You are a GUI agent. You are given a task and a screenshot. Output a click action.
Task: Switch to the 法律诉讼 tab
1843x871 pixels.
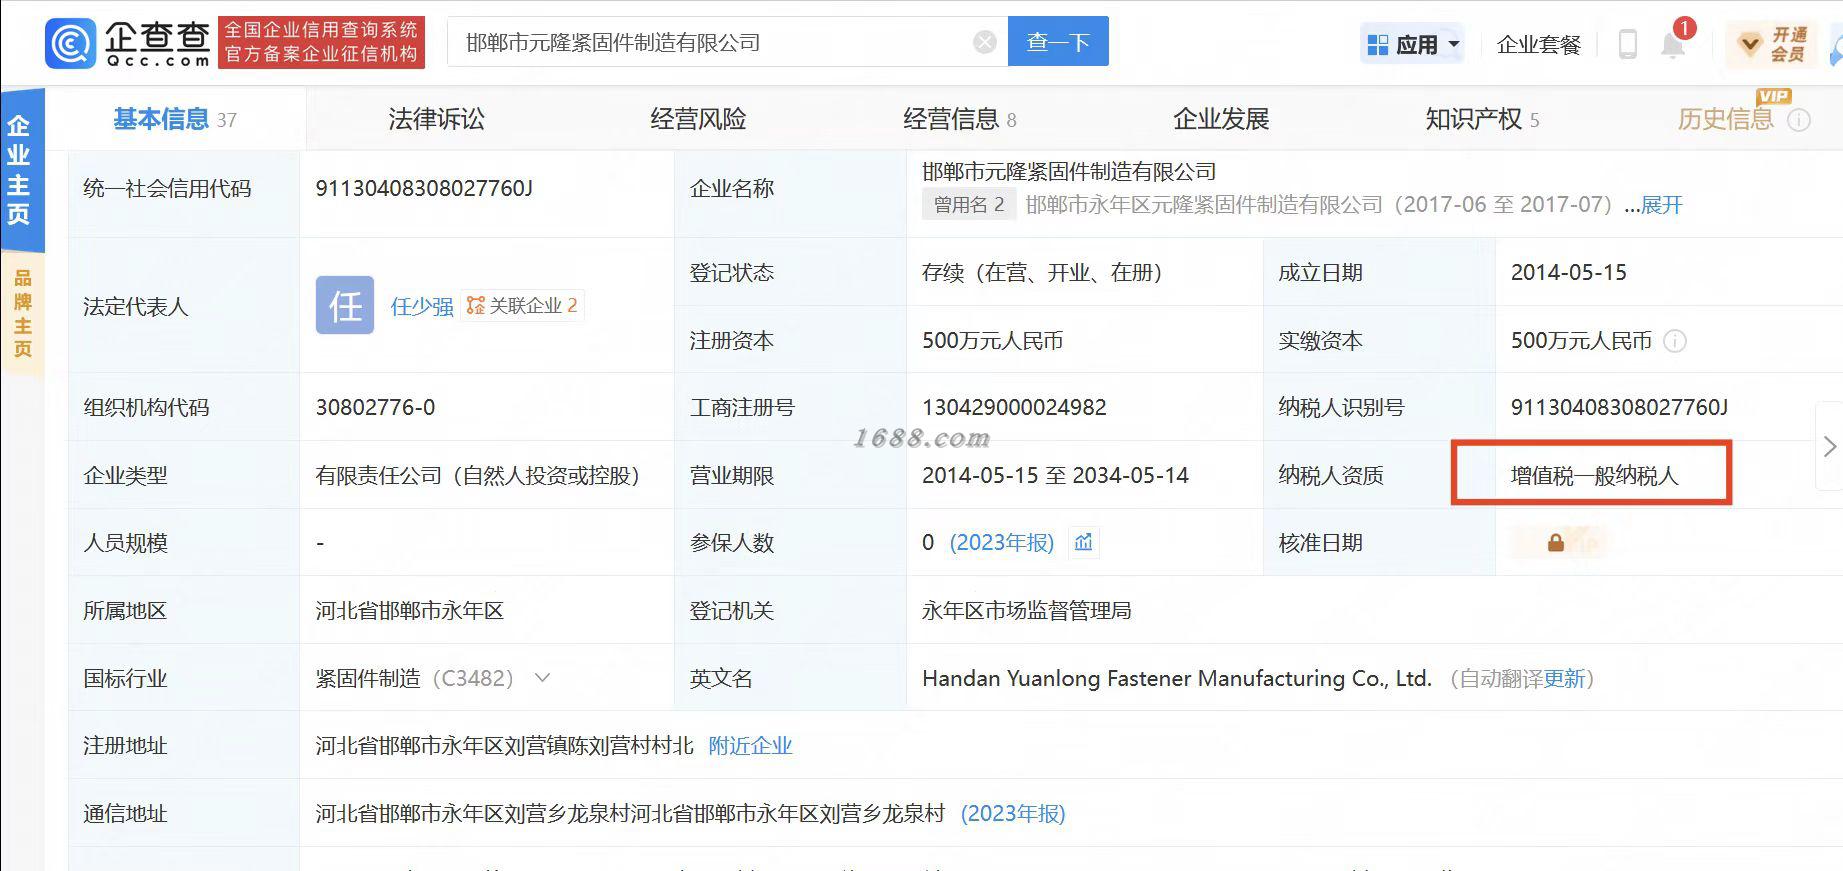(x=436, y=119)
